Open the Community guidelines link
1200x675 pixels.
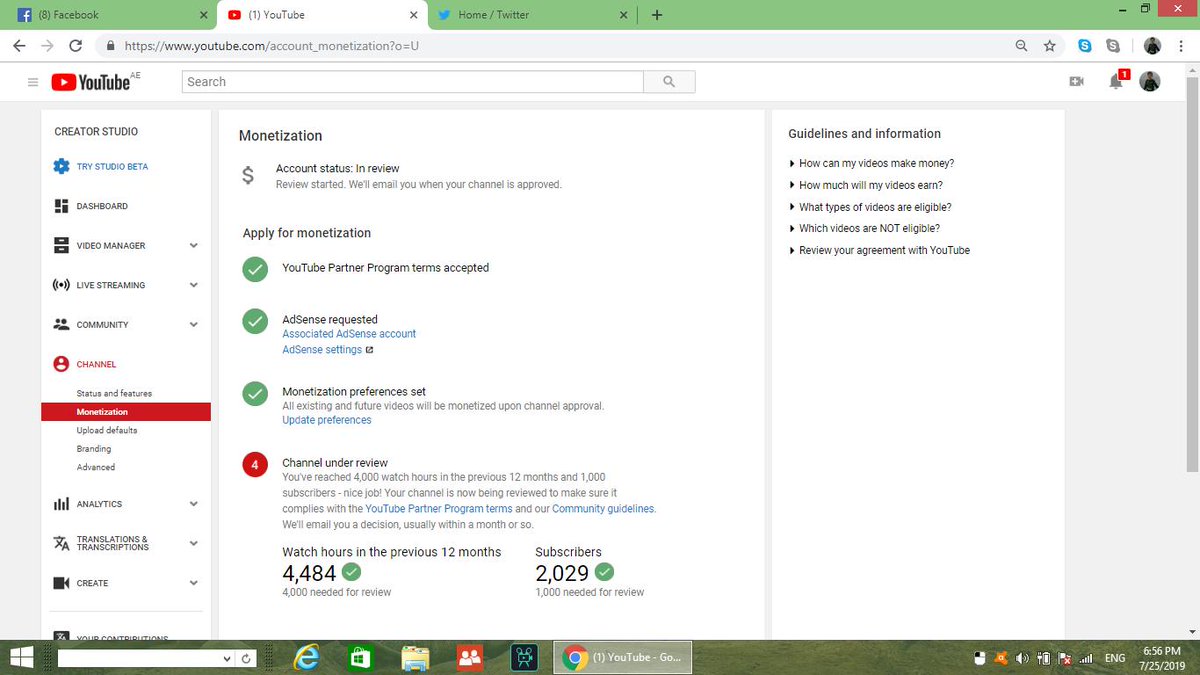(603, 508)
